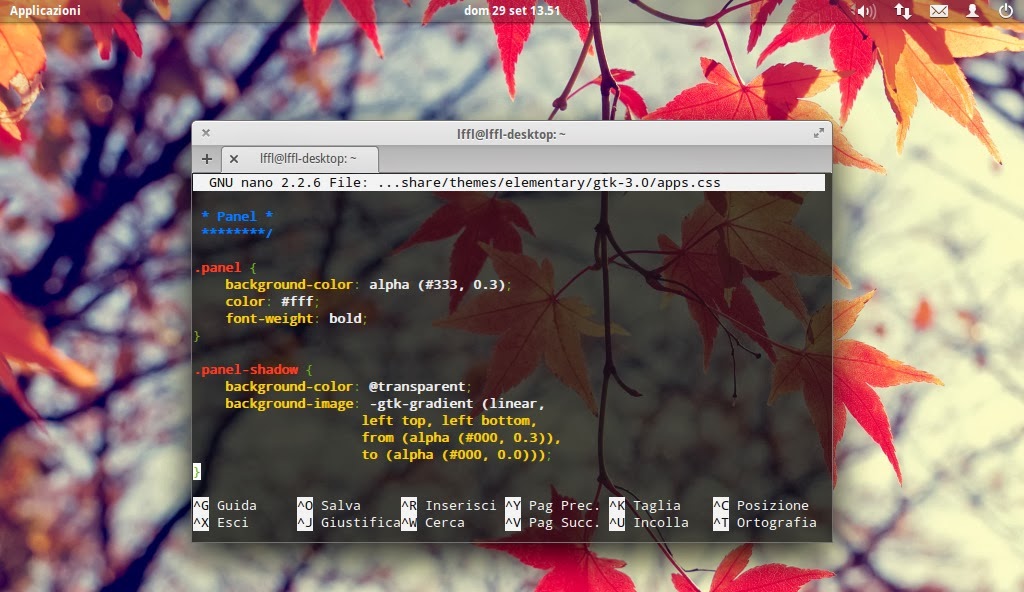
Task: Click the ^Y Pag Prec. shortcut
Action: (552, 505)
